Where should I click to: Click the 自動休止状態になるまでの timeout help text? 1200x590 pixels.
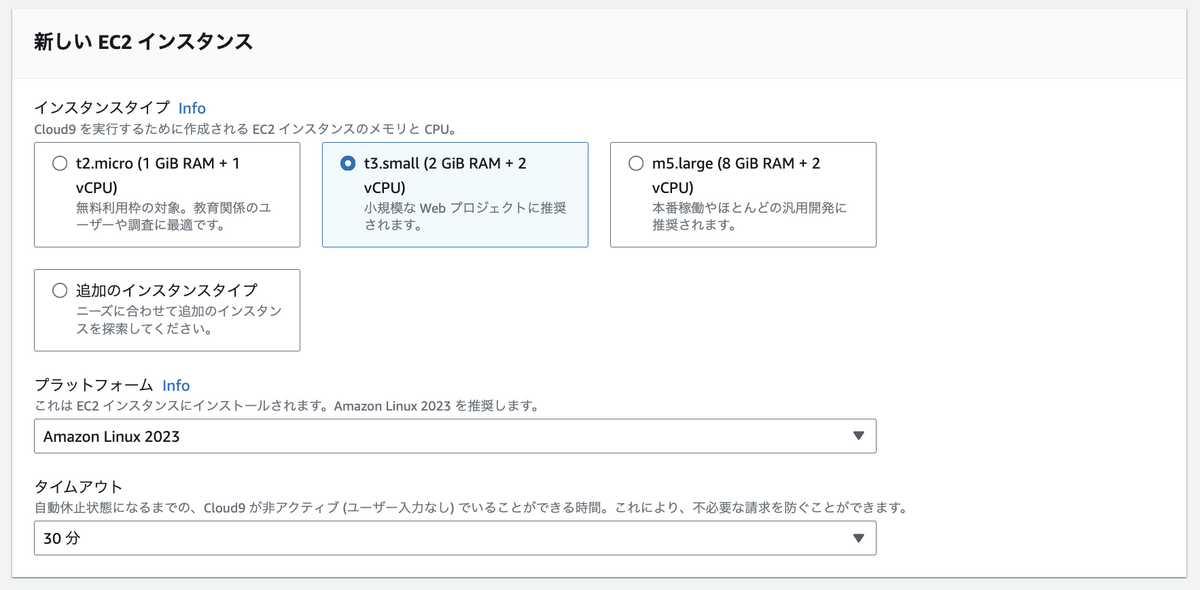471,508
